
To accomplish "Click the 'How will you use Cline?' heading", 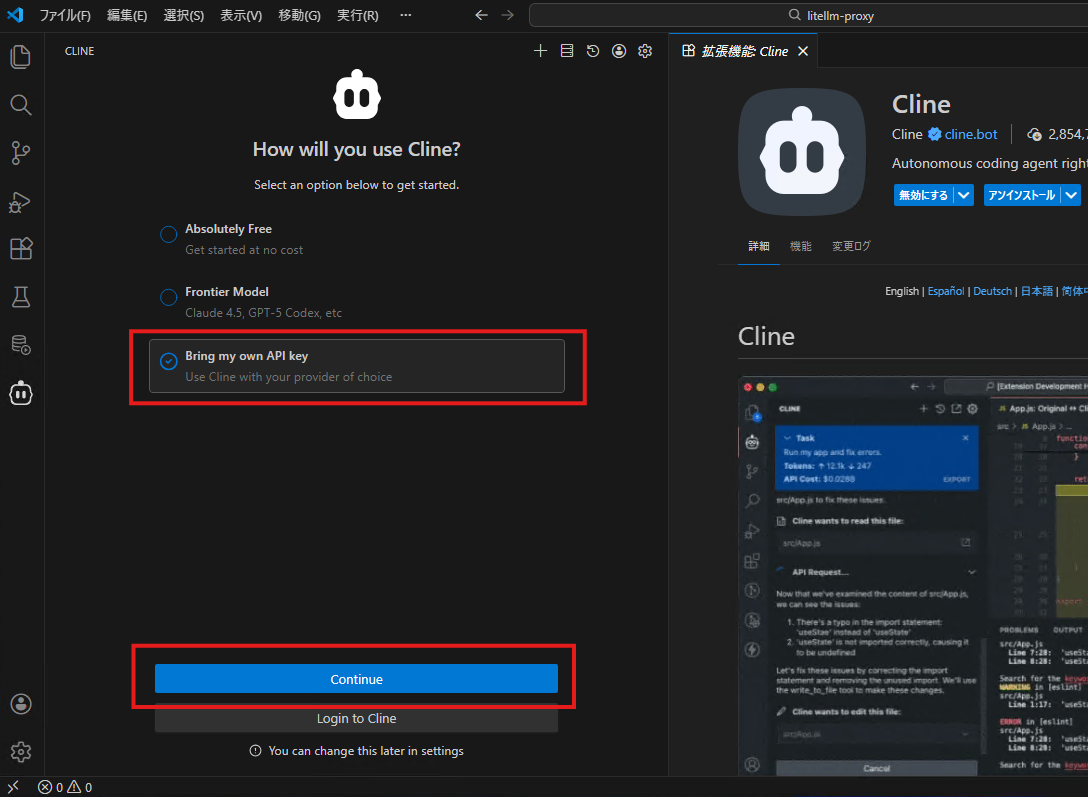I will 357,149.
